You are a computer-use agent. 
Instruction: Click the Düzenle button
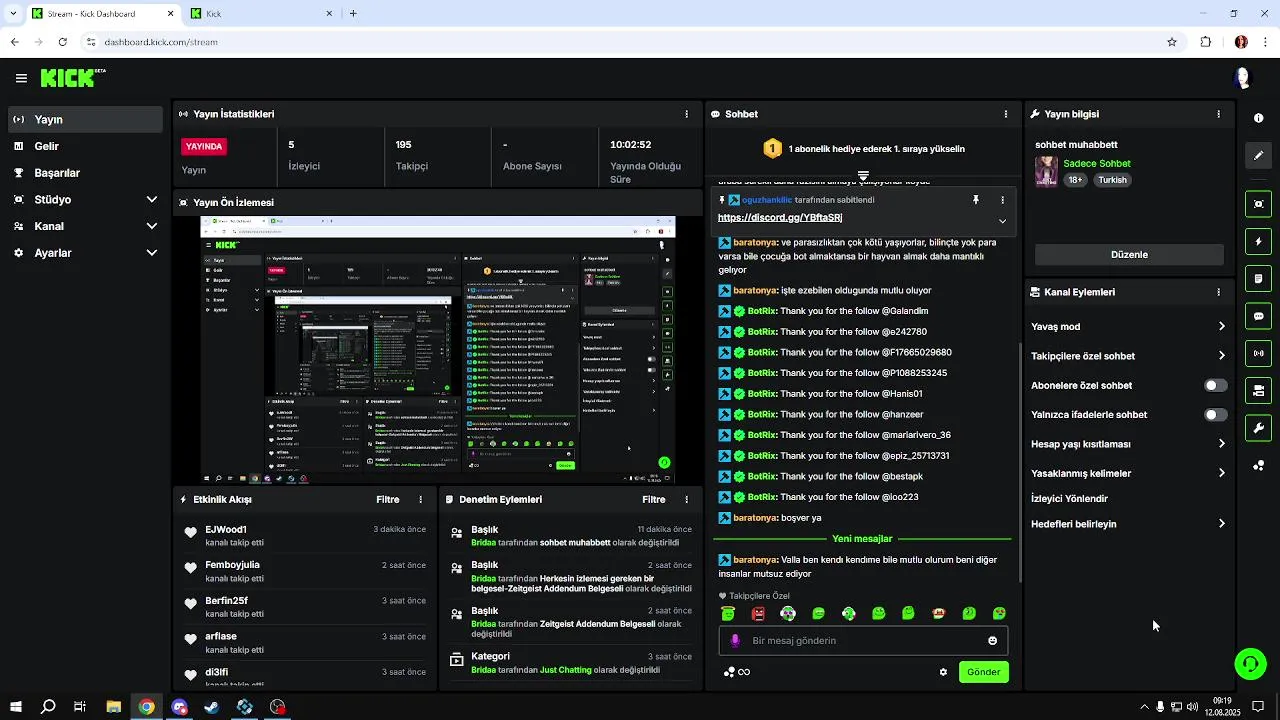pyautogui.click(x=1129, y=254)
